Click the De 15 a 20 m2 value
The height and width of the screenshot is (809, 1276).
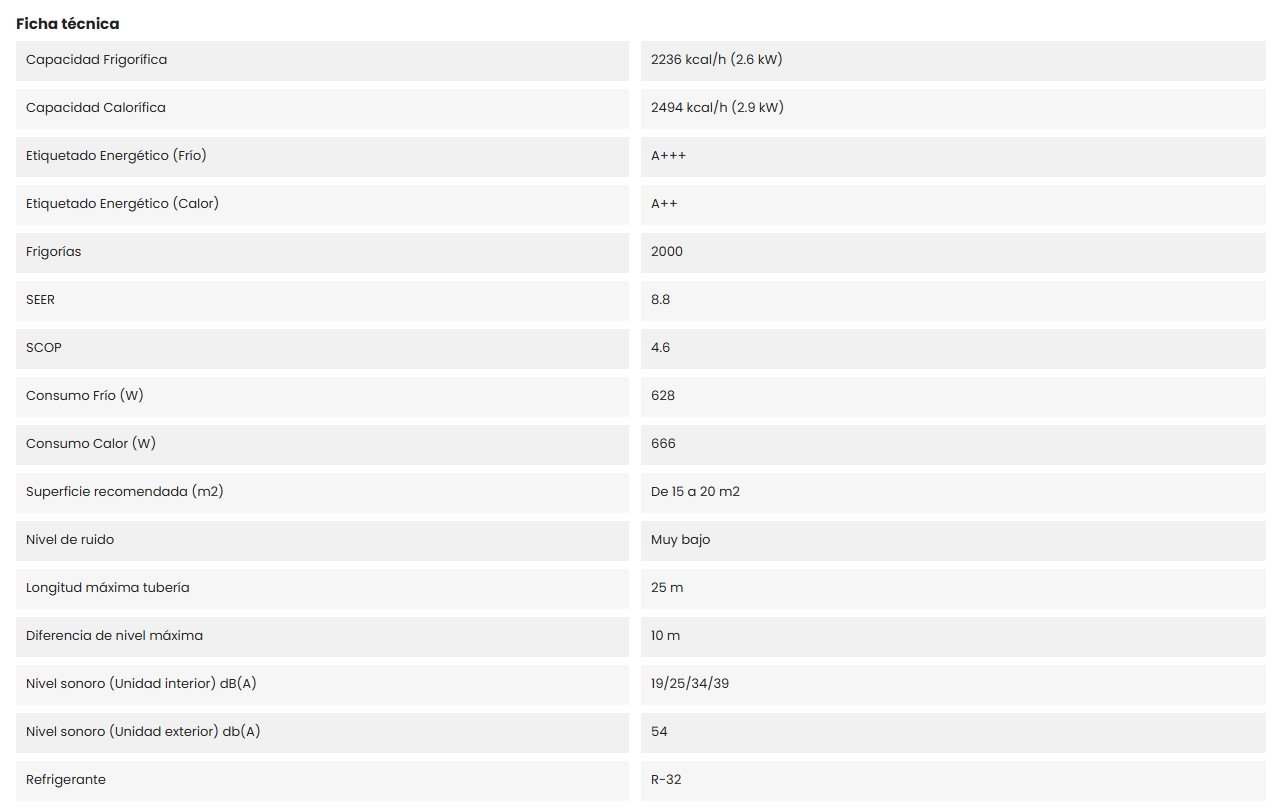click(695, 492)
